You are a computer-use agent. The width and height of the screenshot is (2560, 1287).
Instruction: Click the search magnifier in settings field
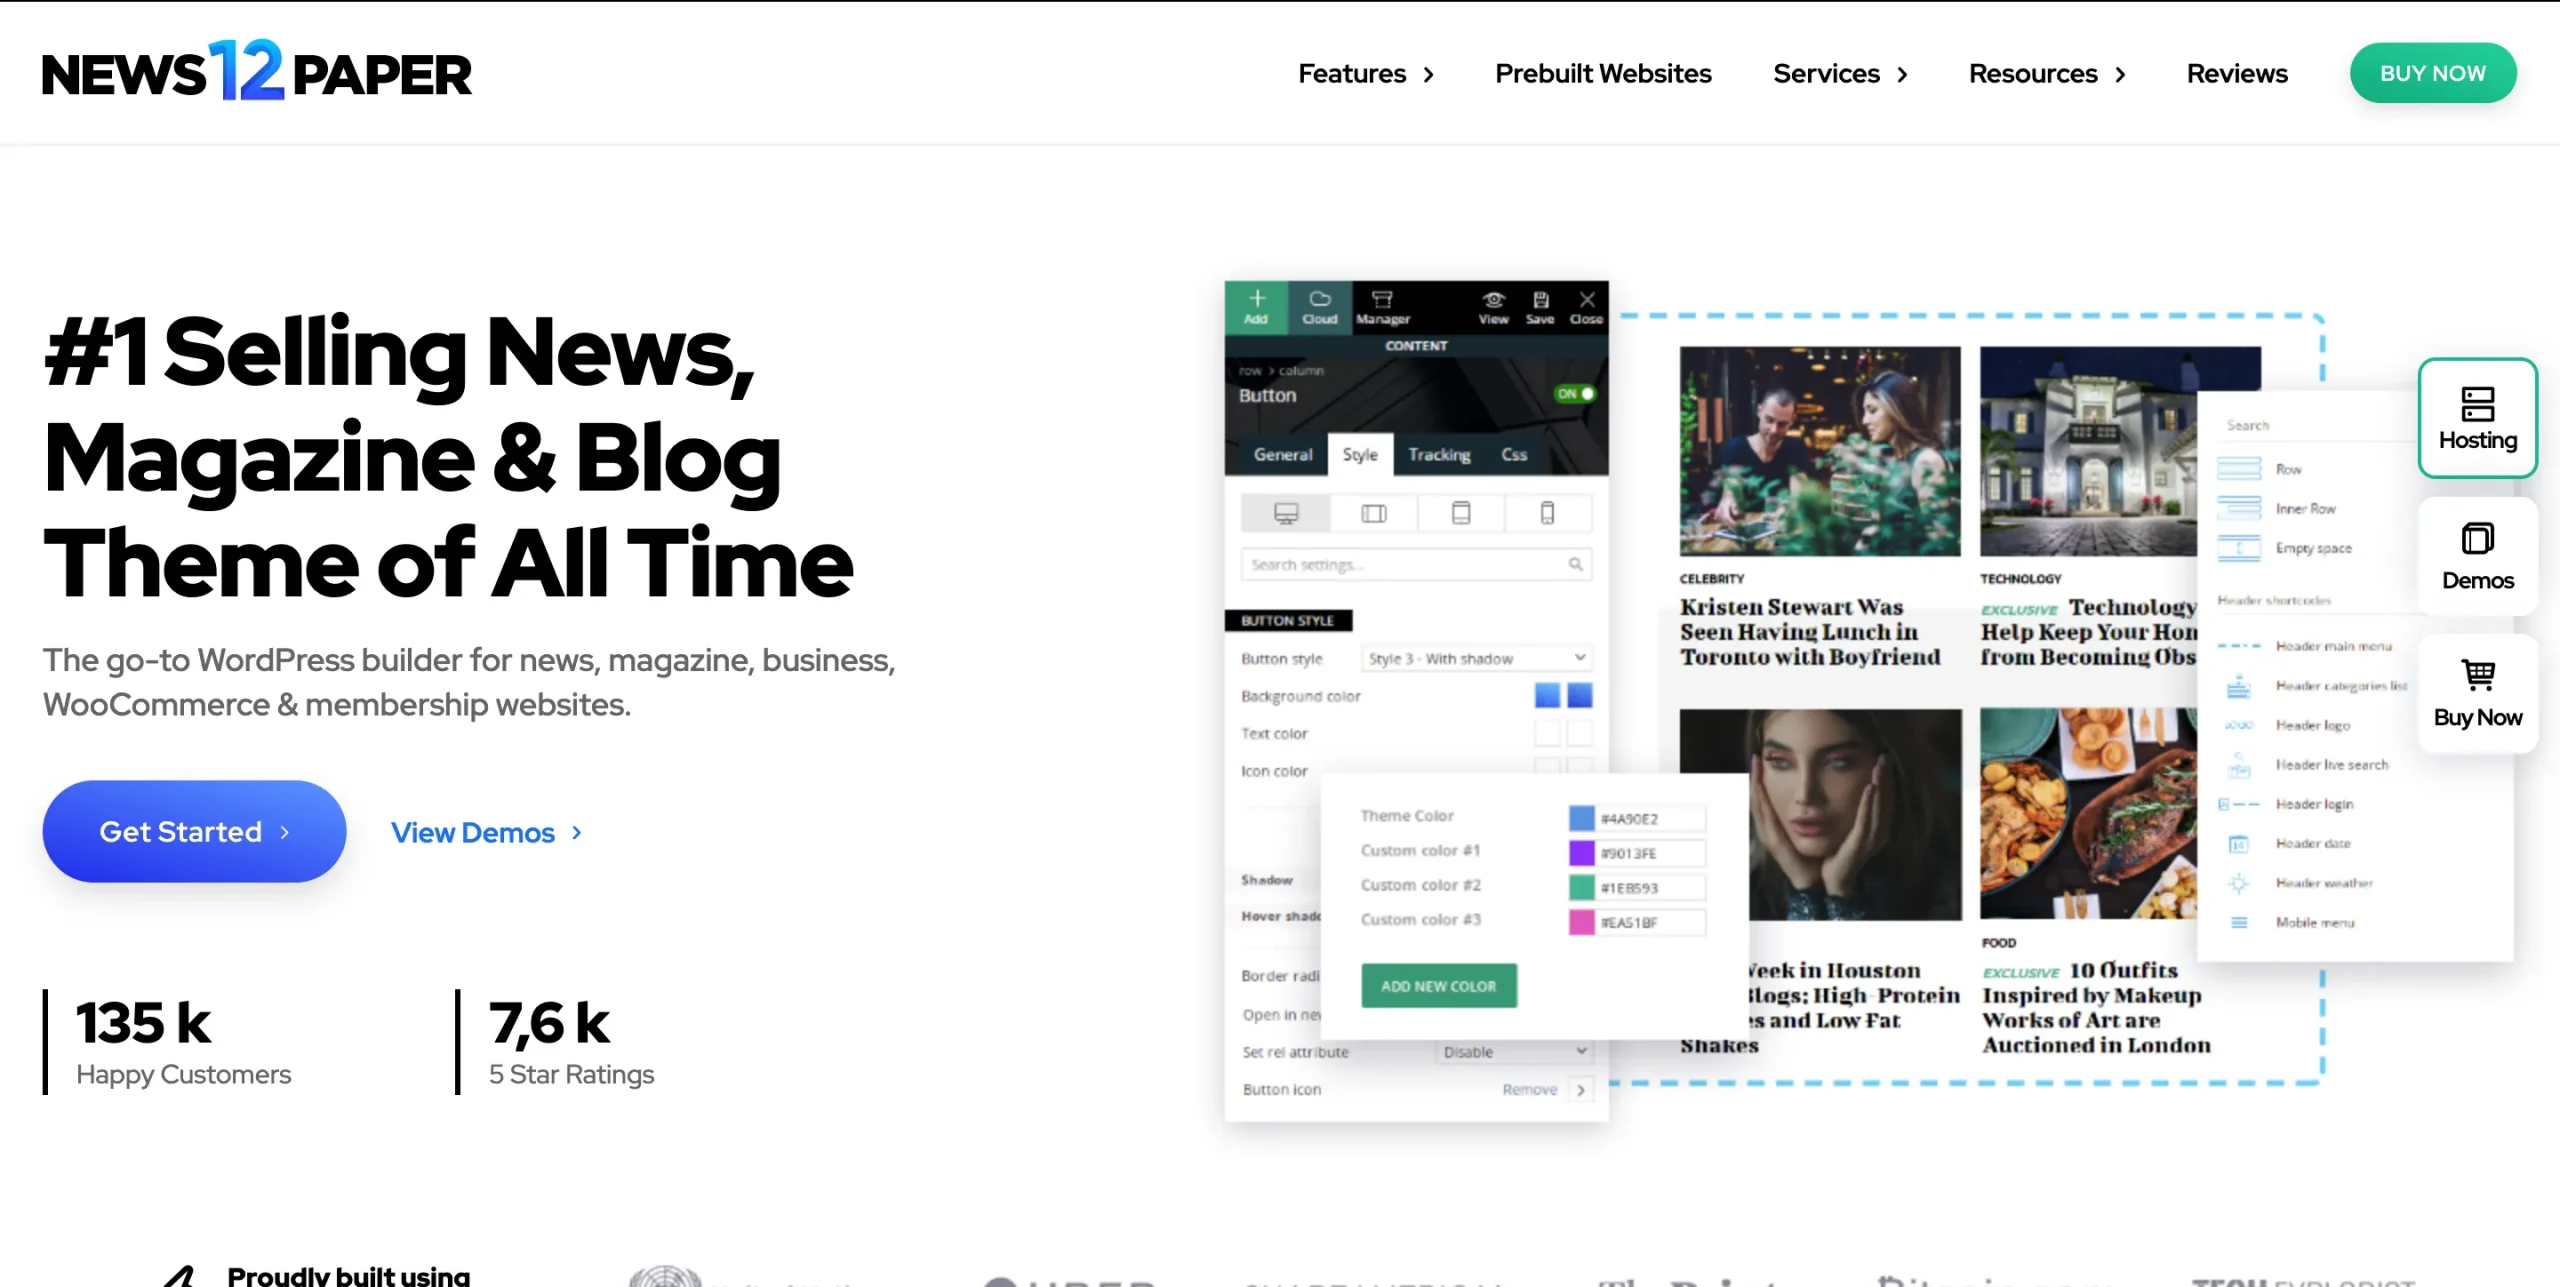point(1575,564)
